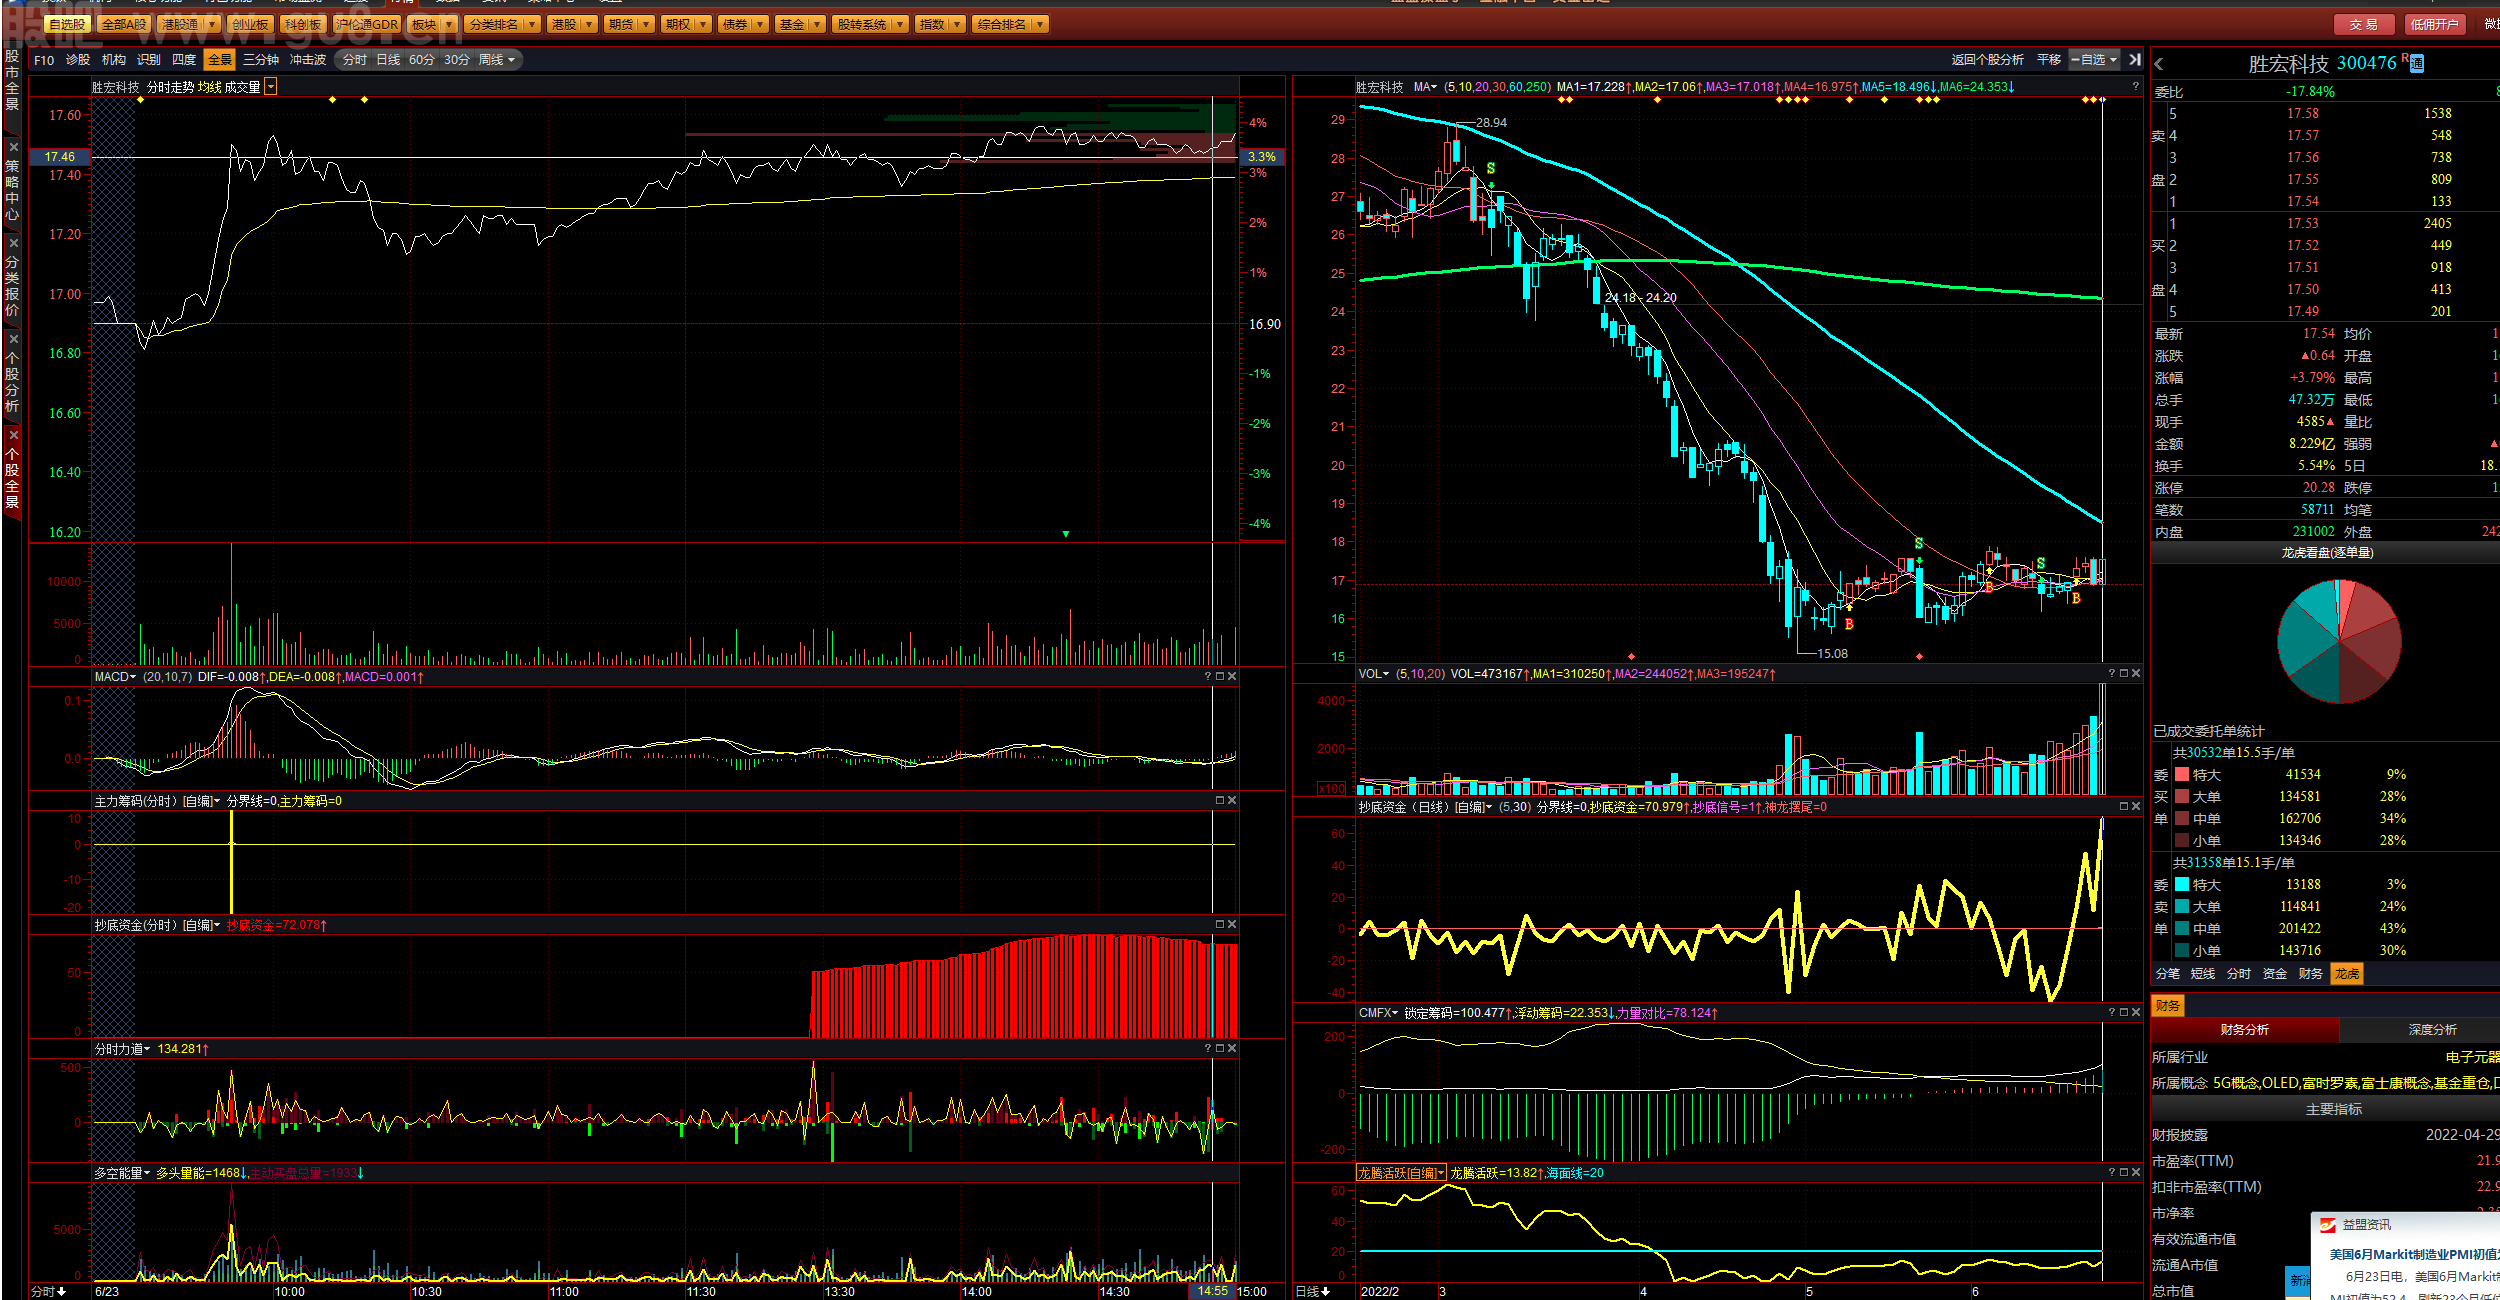The height and width of the screenshot is (1300, 2500).
Task: Click the cyan 特大 sell-order color swatch
Action: [x=2182, y=884]
